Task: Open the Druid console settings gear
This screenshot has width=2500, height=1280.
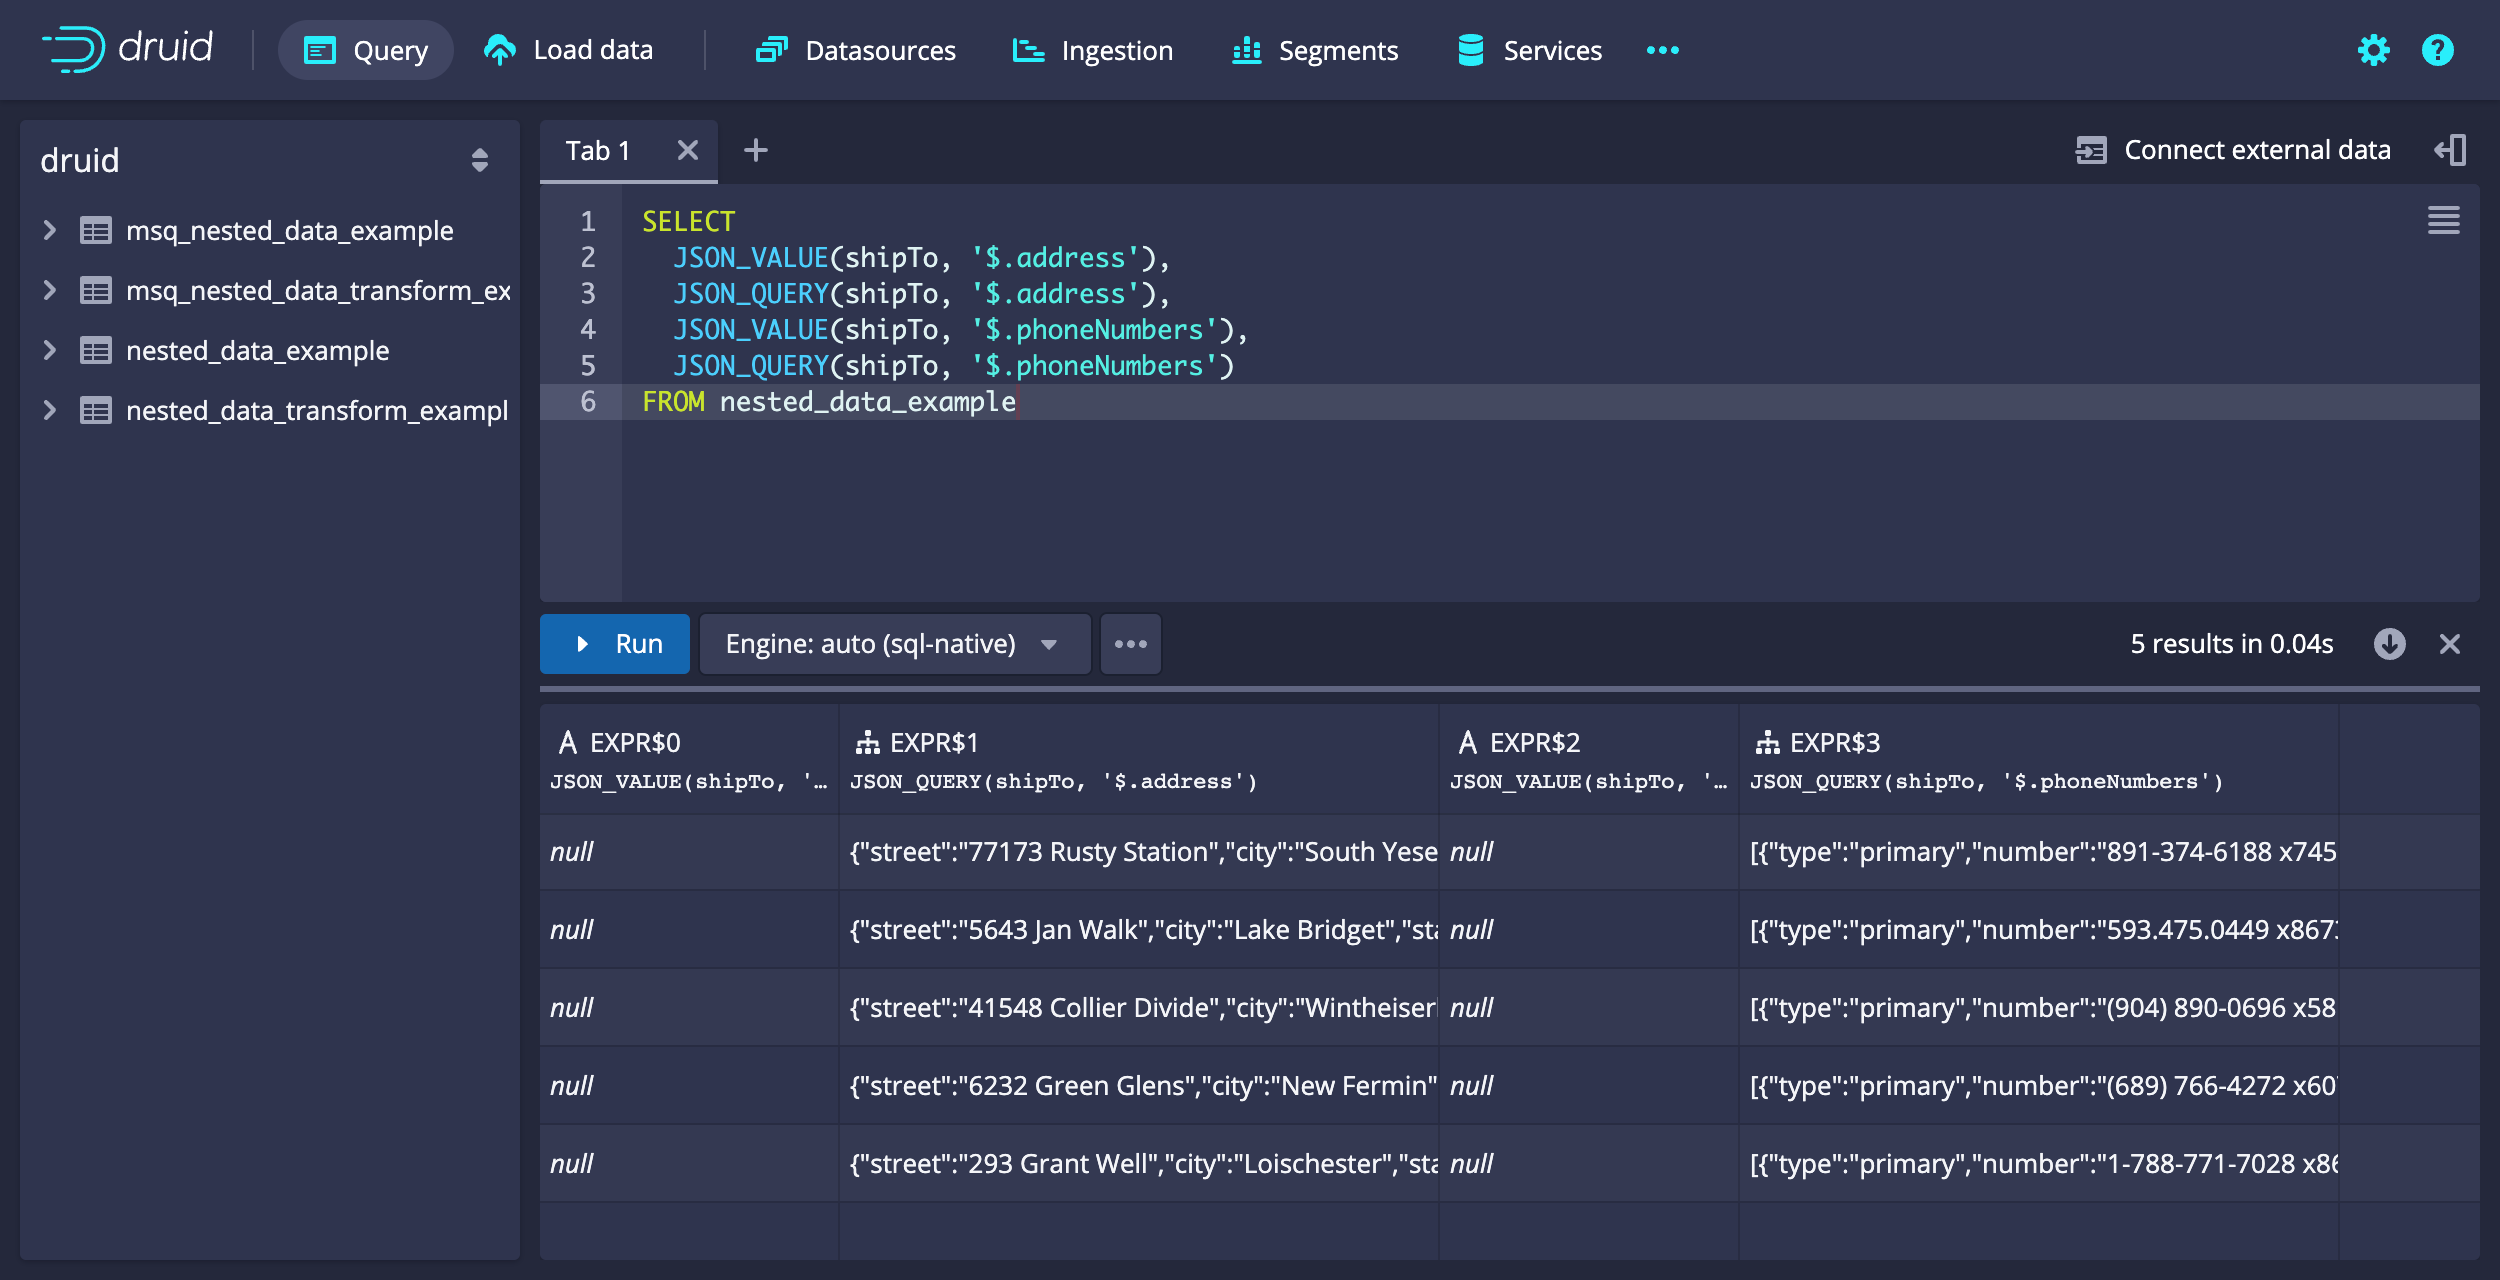Action: pyautogui.click(x=2374, y=50)
